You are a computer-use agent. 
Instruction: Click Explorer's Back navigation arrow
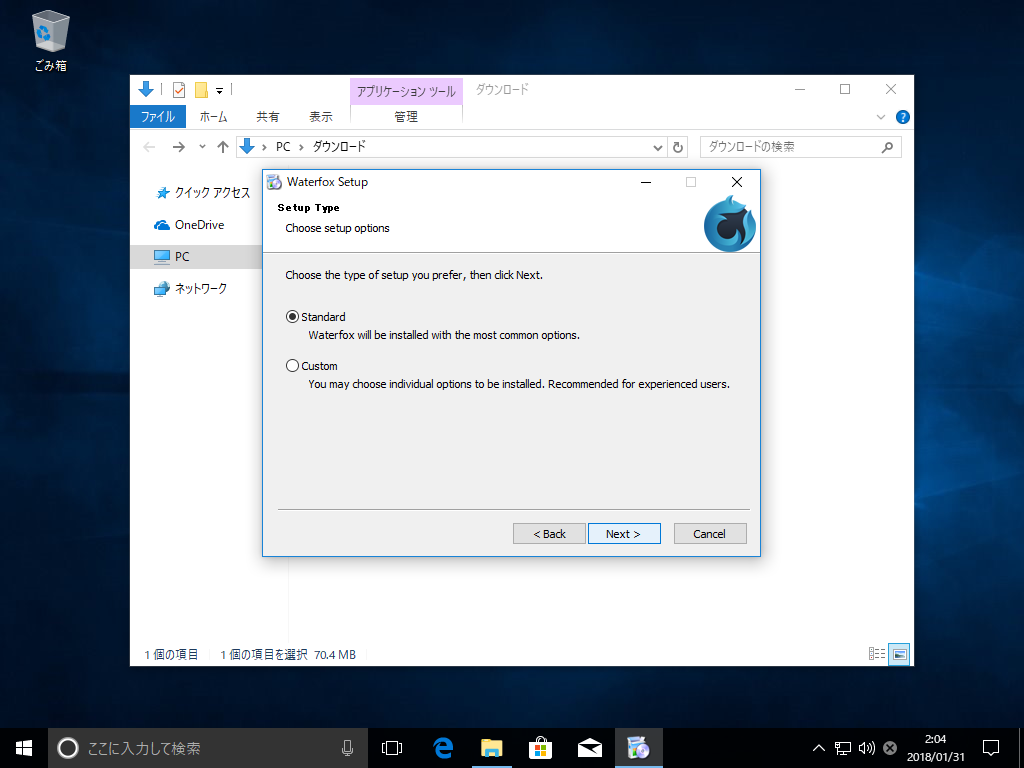pyautogui.click(x=150, y=147)
